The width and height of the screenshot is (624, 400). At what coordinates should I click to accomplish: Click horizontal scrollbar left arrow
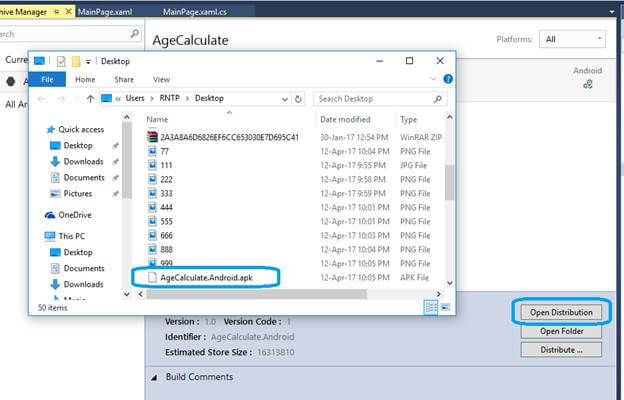[x=140, y=294]
